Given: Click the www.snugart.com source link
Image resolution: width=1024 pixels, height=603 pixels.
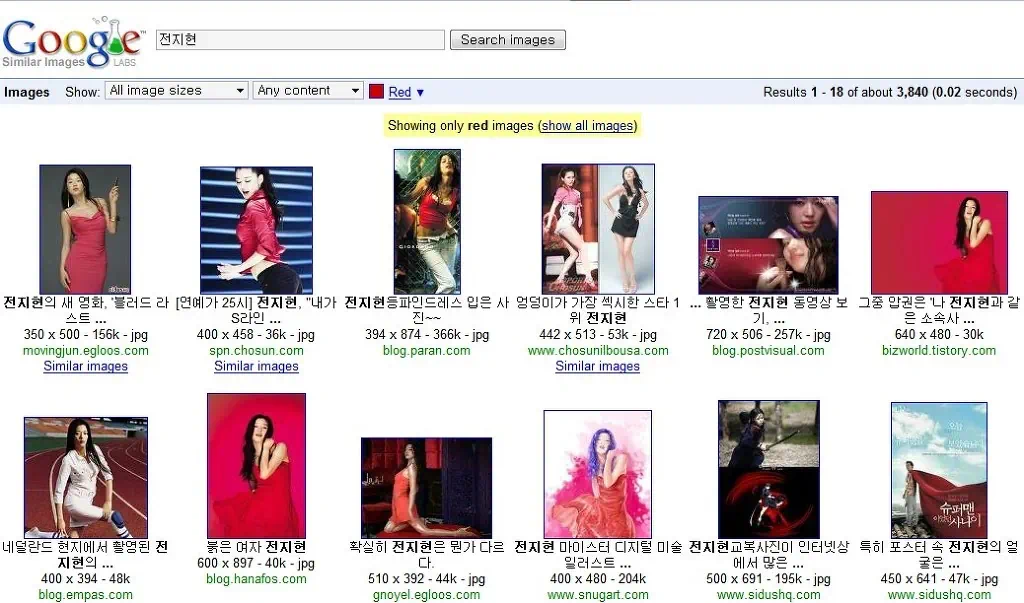Looking at the screenshot, I should point(597,594).
